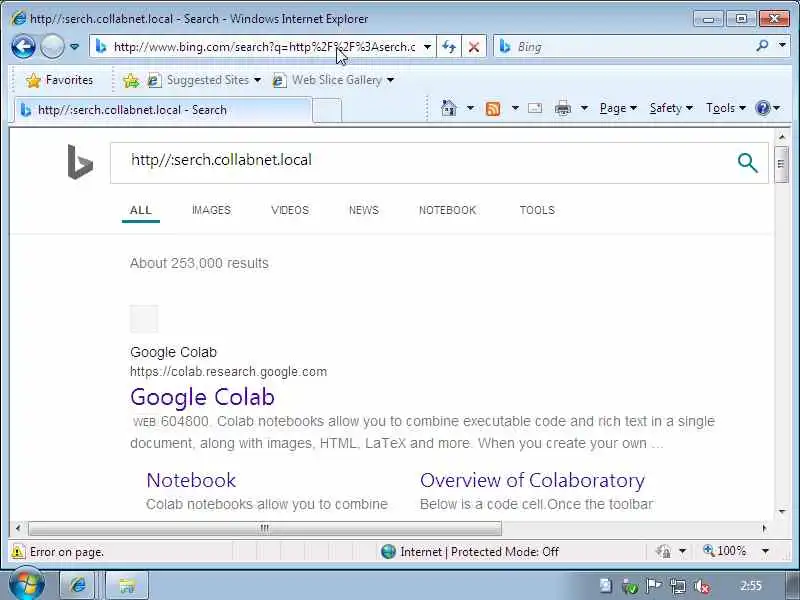Click the blue Help question icon
Viewport: 800px width, 600px height.
pyautogui.click(x=763, y=108)
